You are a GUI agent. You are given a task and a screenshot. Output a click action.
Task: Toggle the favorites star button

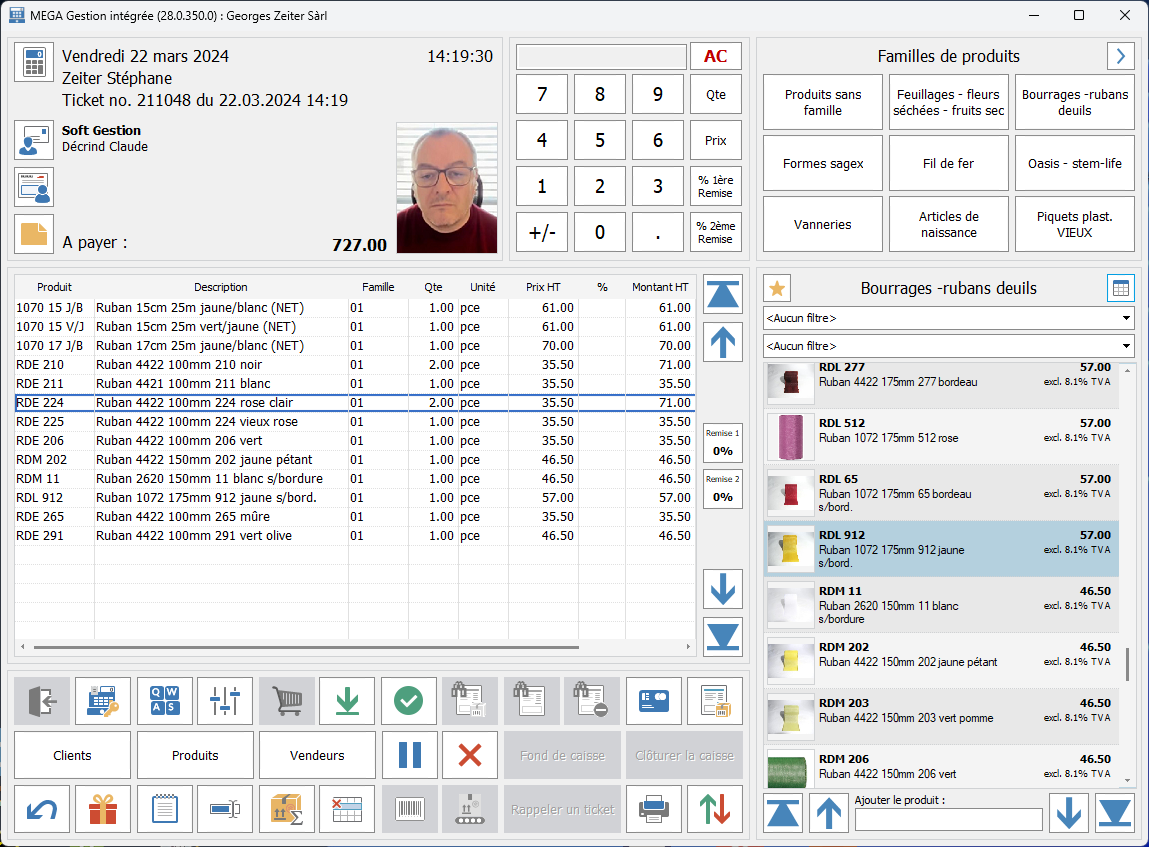coord(777,289)
